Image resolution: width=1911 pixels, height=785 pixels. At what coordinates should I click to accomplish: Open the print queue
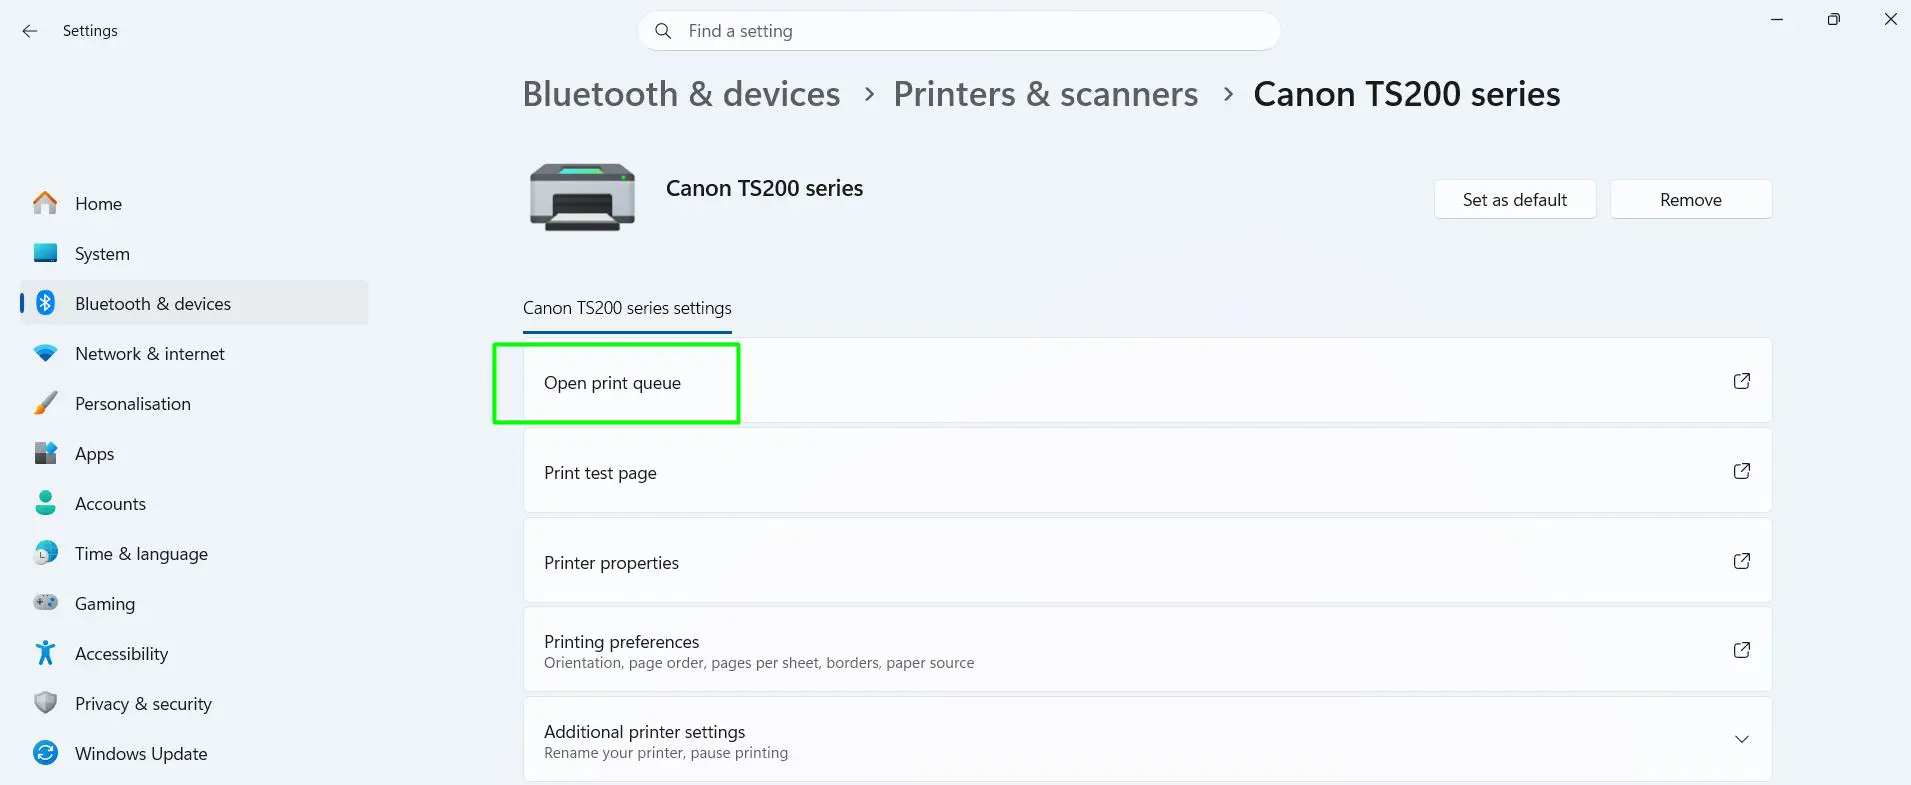1147,381
